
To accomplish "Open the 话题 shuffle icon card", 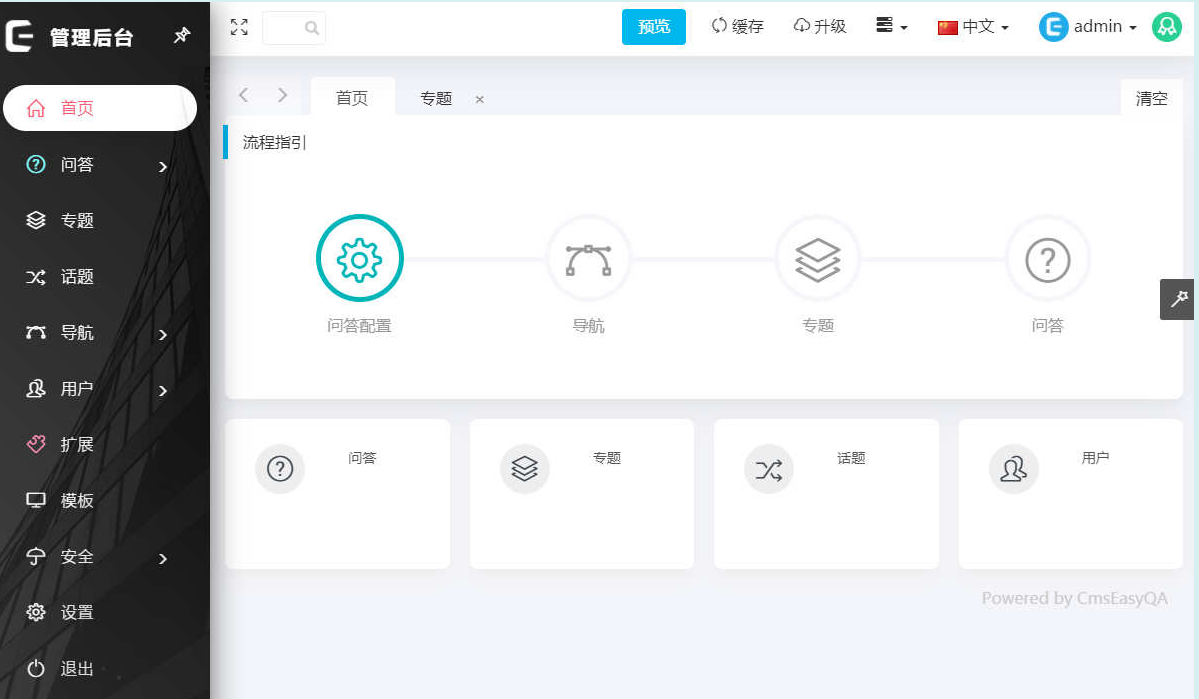I will pyautogui.click(x=768, y=468).
